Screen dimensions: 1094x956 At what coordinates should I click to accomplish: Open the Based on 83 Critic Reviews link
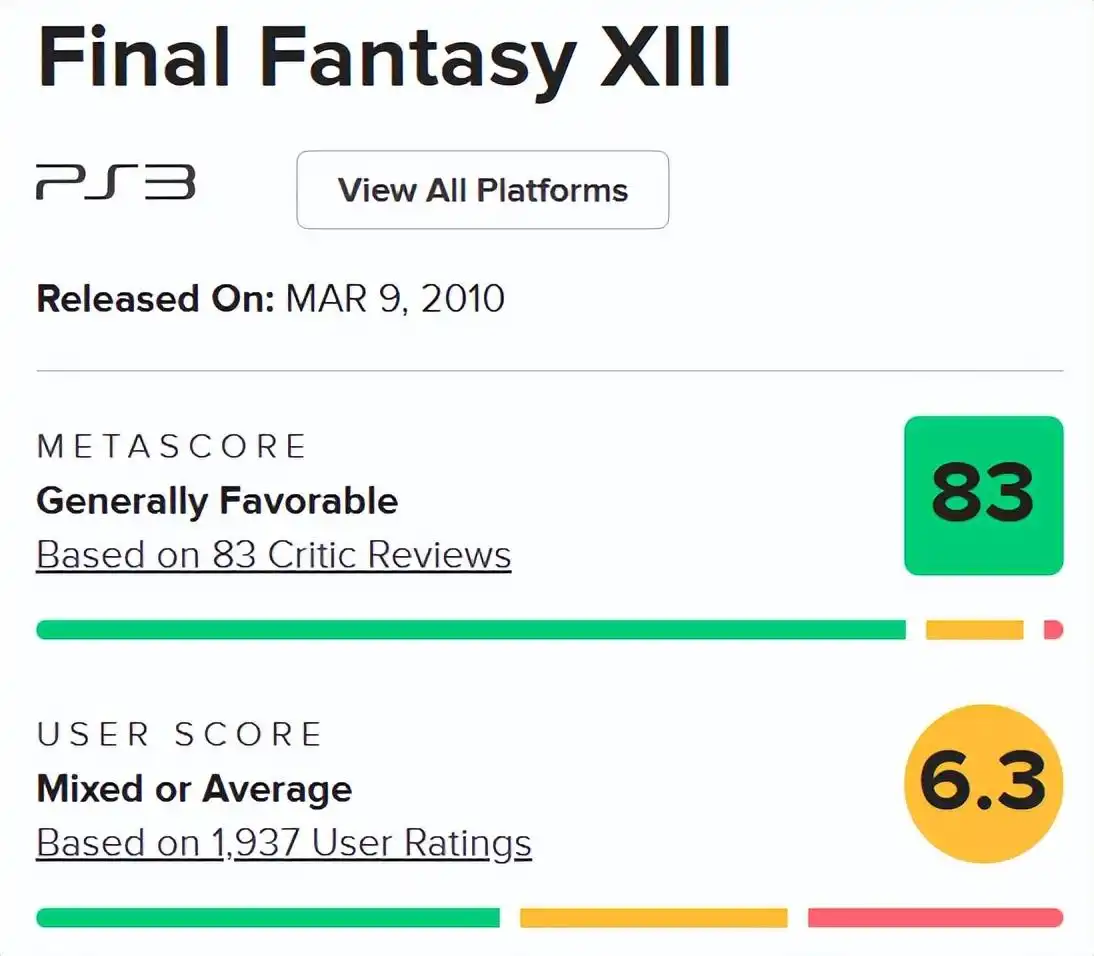click(x=273, y=556)
